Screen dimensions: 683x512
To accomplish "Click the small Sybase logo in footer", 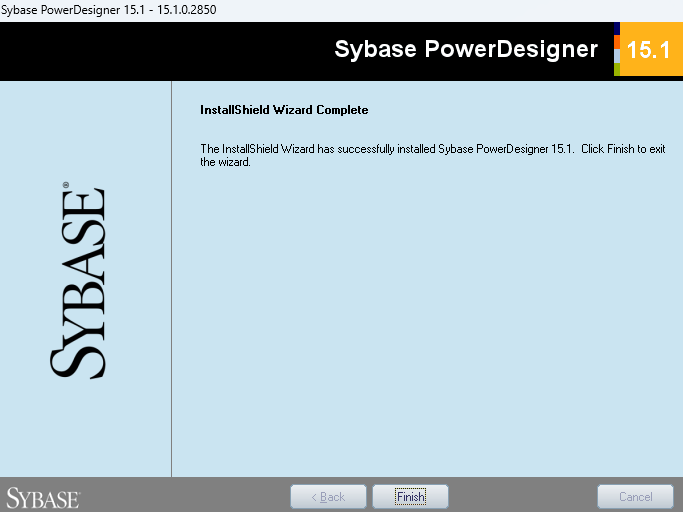I will (43, 498).
